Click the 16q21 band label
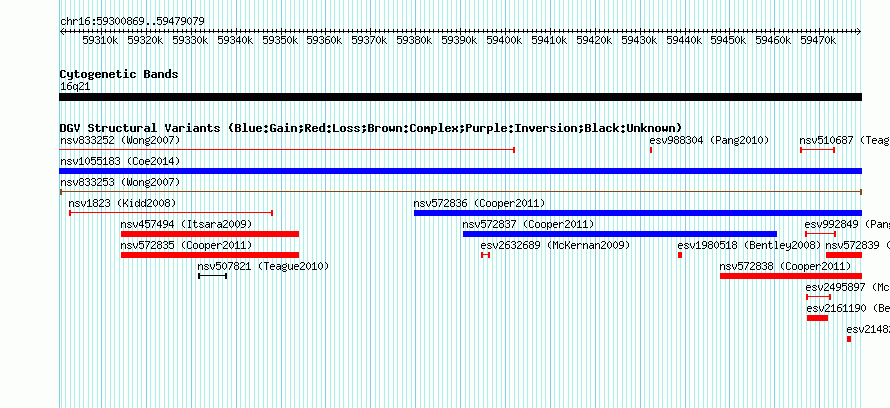Viewport: 890px width, 408px height. click(x=75, y=87)
